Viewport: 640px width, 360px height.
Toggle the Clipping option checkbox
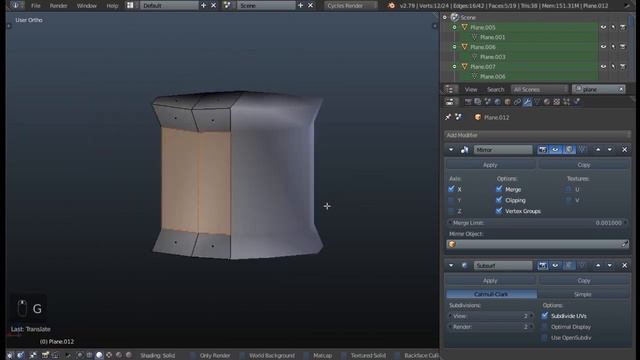499,200
